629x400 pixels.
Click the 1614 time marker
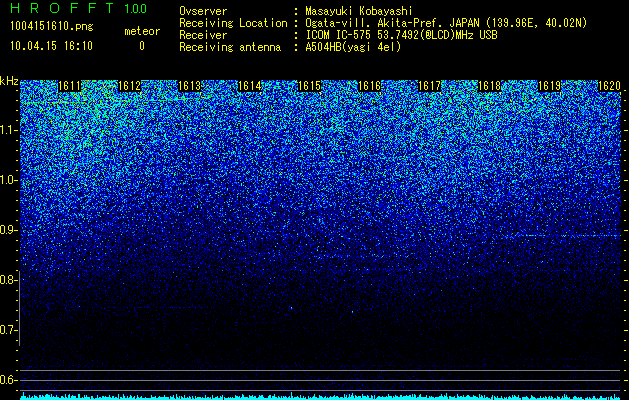pyautogui.click(x=250, y=86)
